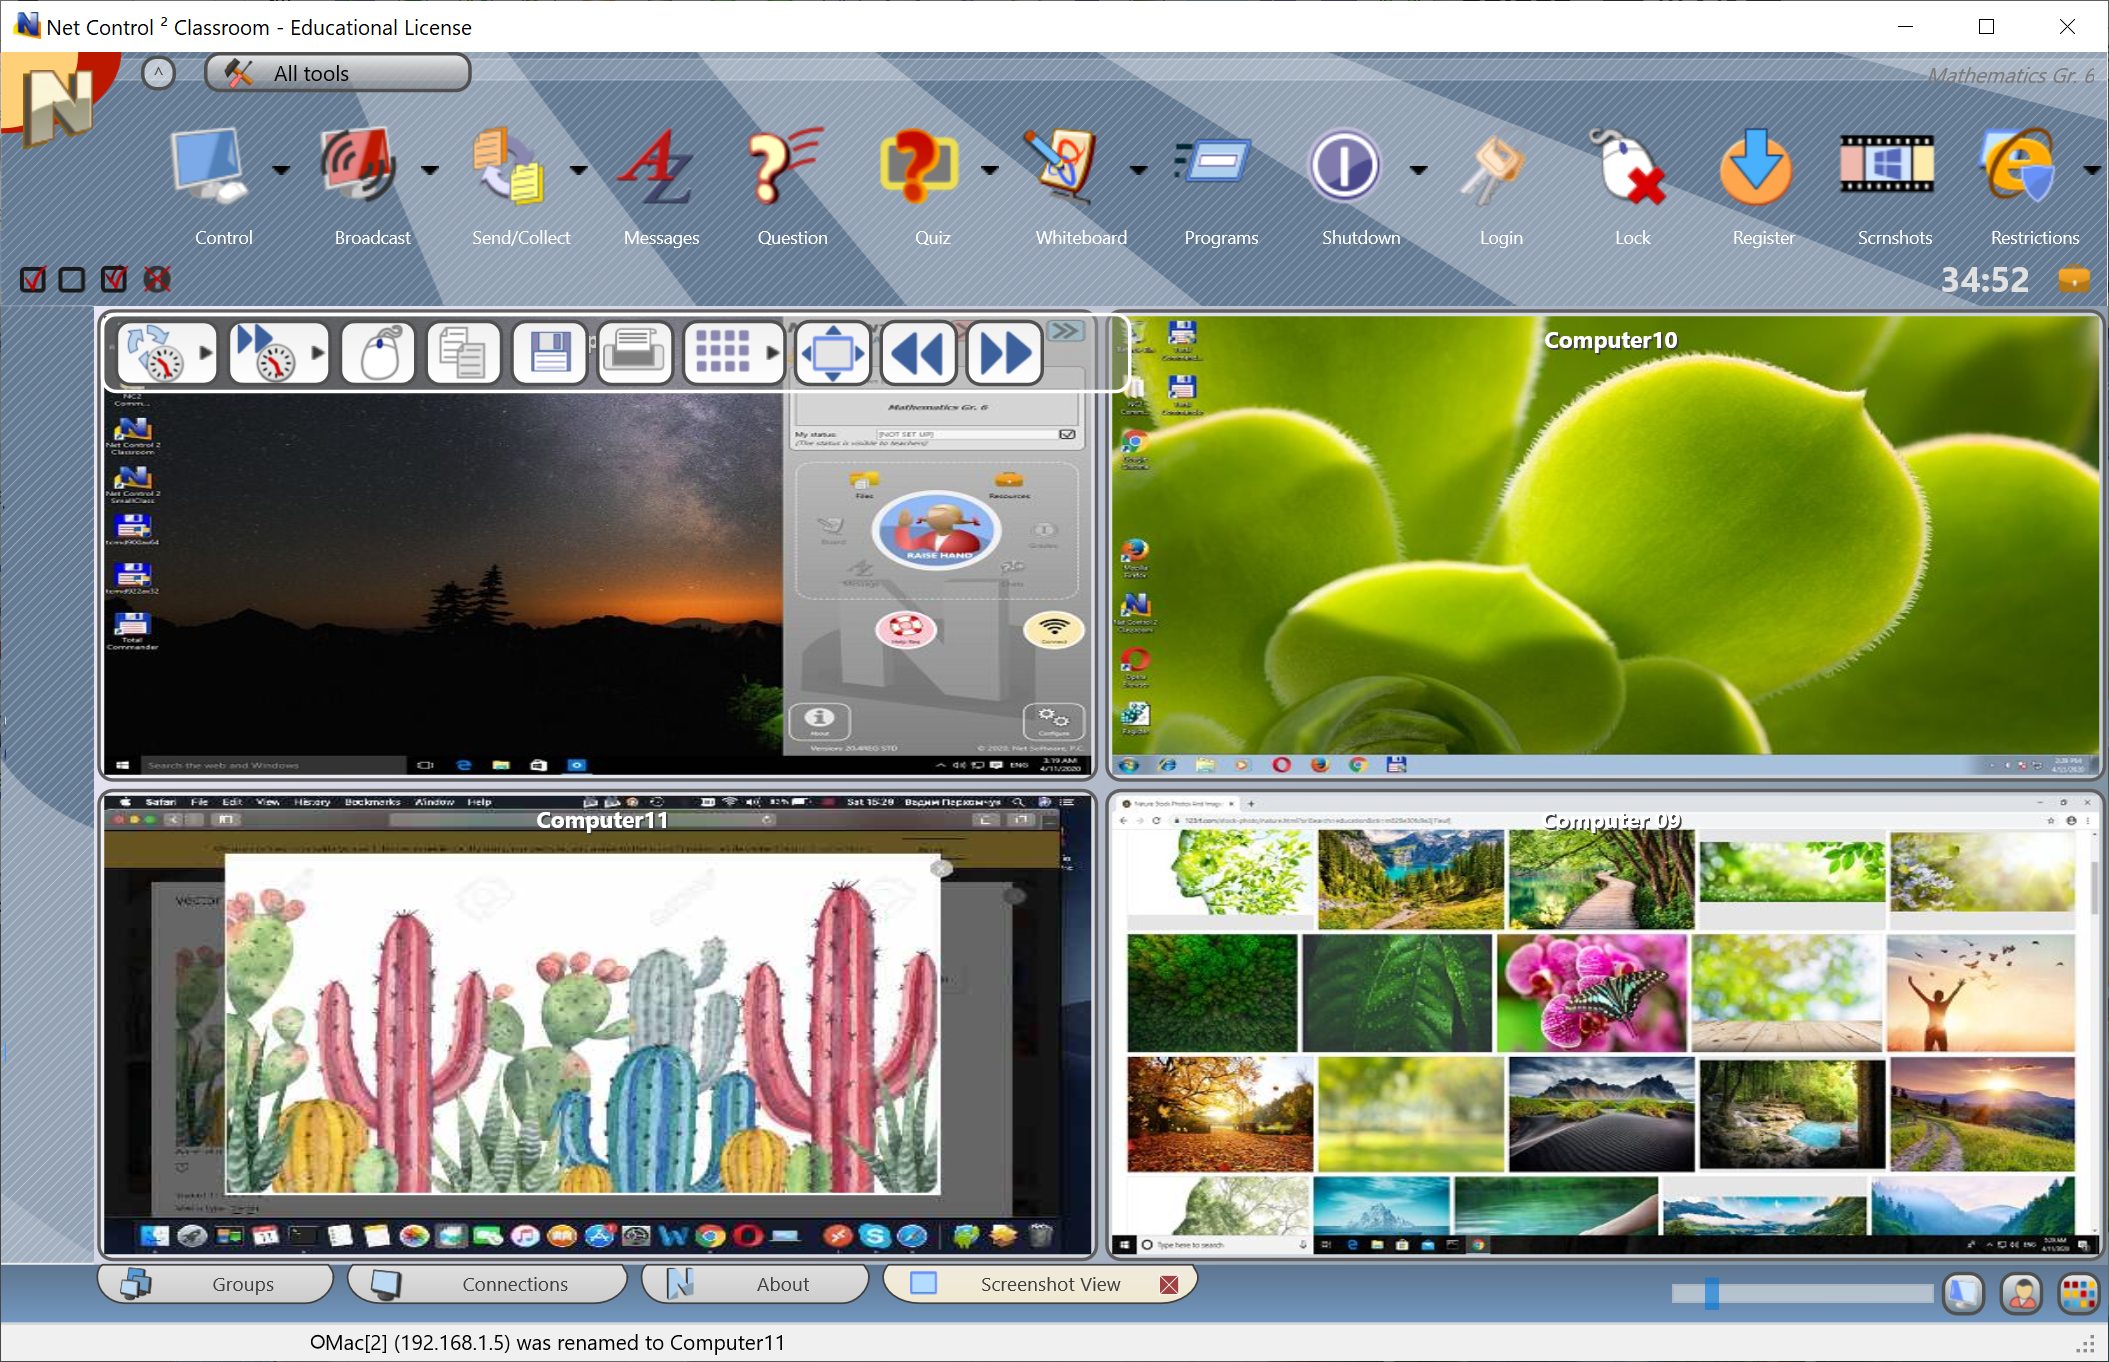The height and width of the screenshot is (1362, 2109).
Task: Close the Screenshot View tab
Action: tap(1168, 1284)
